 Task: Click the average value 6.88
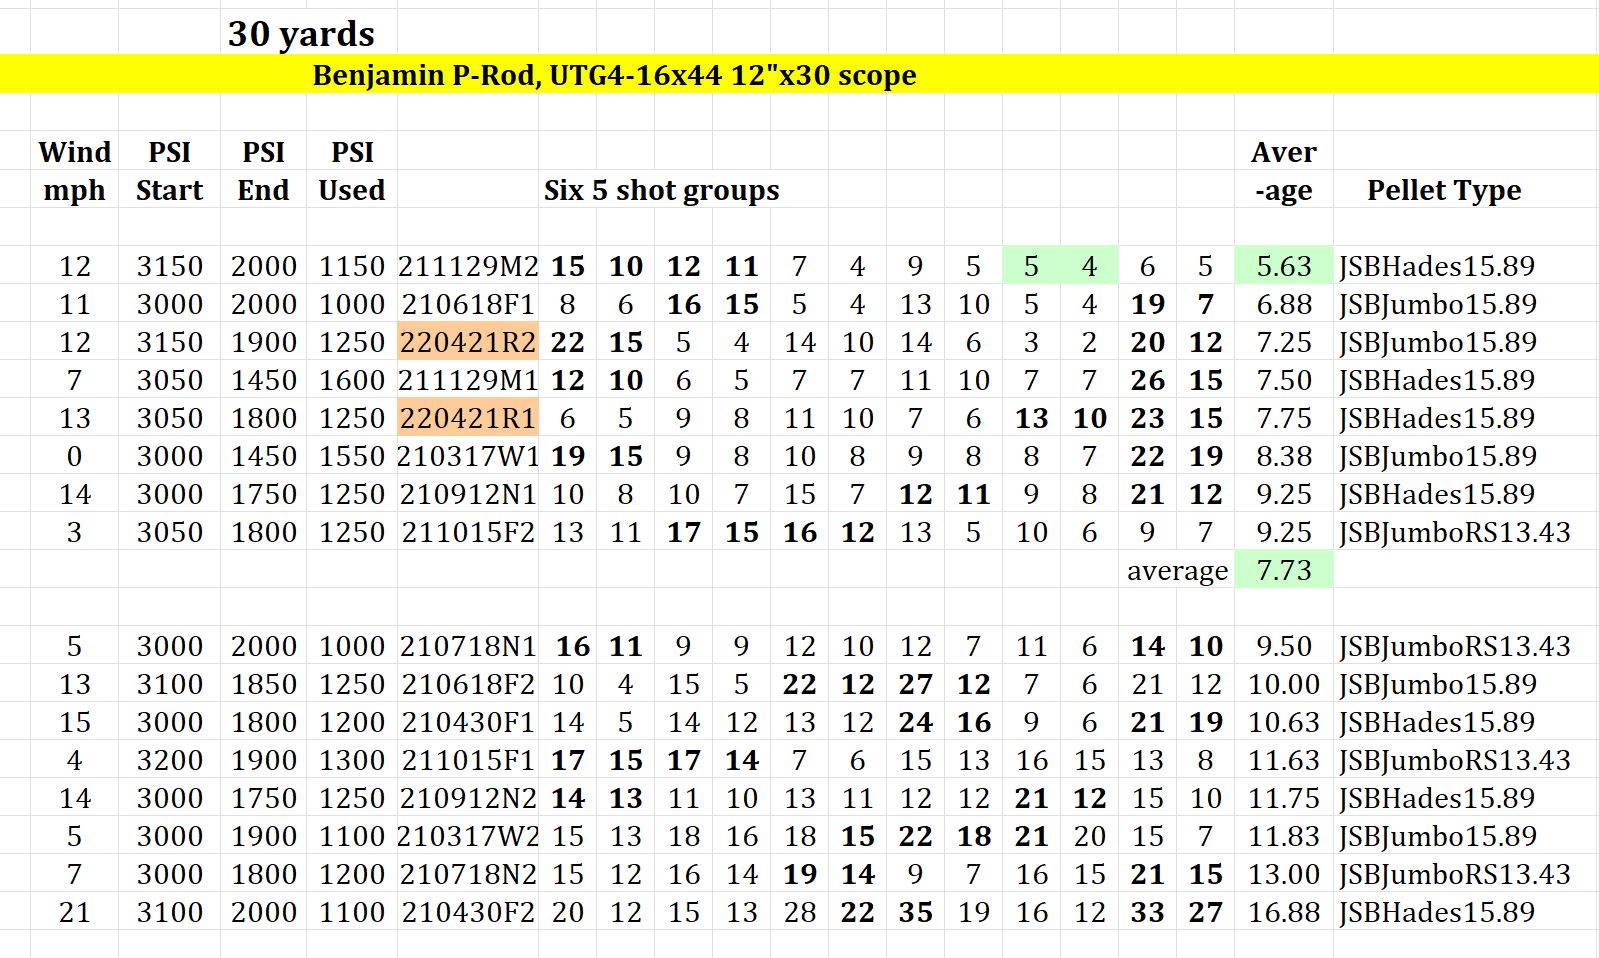[x=1284, y=304]
